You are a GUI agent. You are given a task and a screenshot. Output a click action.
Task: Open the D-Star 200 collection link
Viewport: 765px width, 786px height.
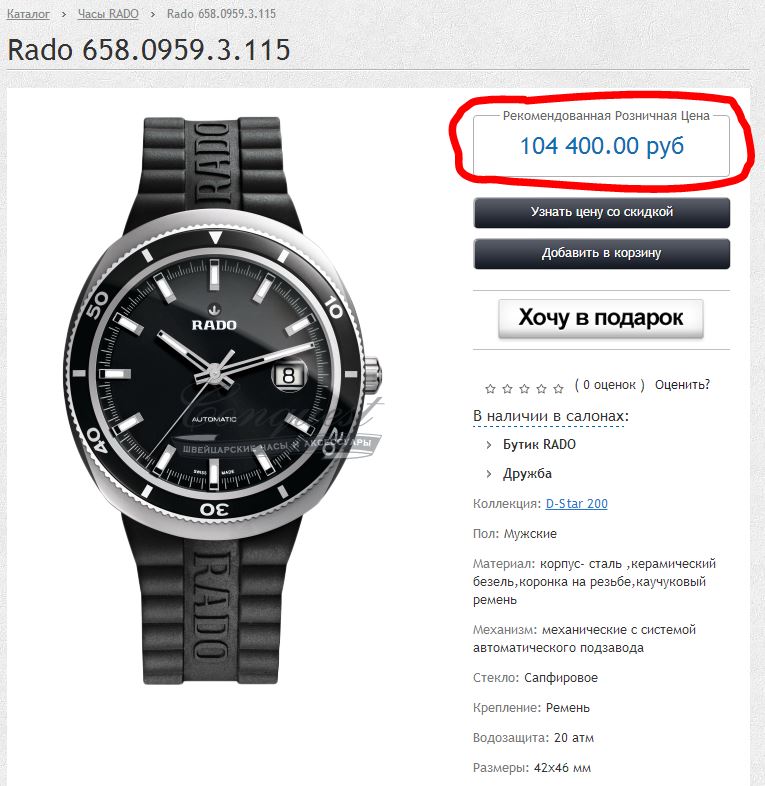click(x=577, y=504)
